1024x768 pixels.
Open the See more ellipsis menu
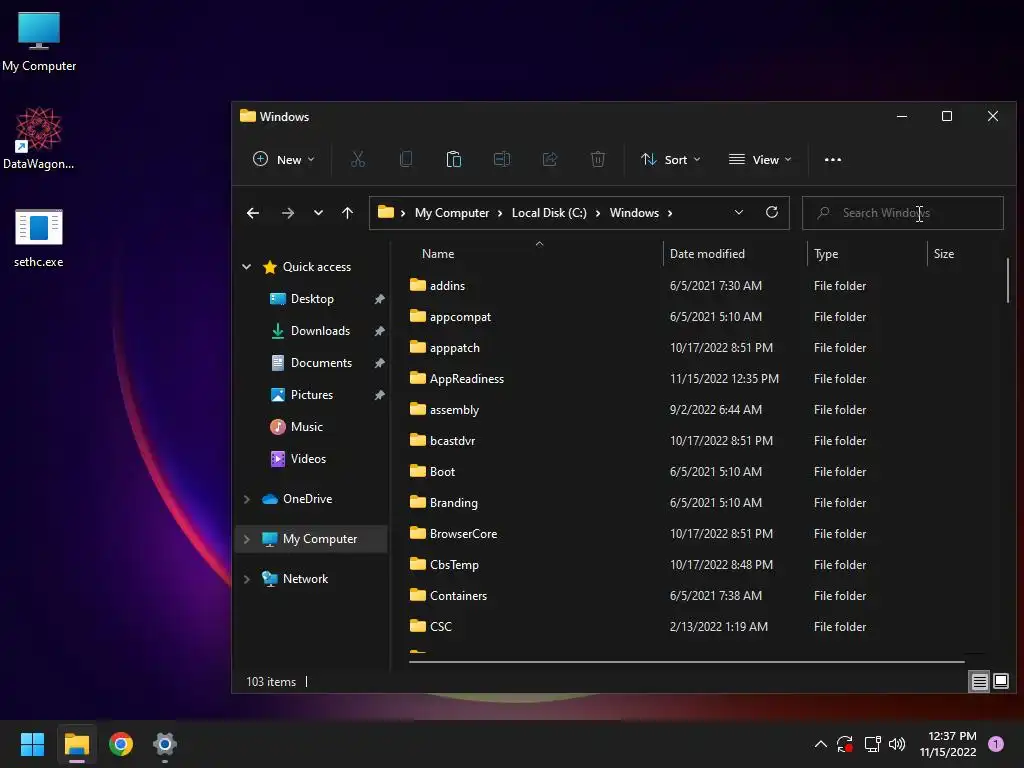[833, 159]
